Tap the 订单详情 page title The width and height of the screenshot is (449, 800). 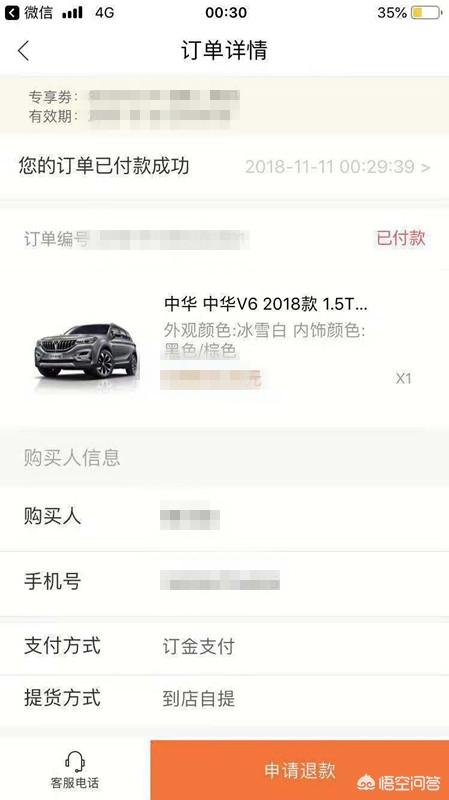224,51
